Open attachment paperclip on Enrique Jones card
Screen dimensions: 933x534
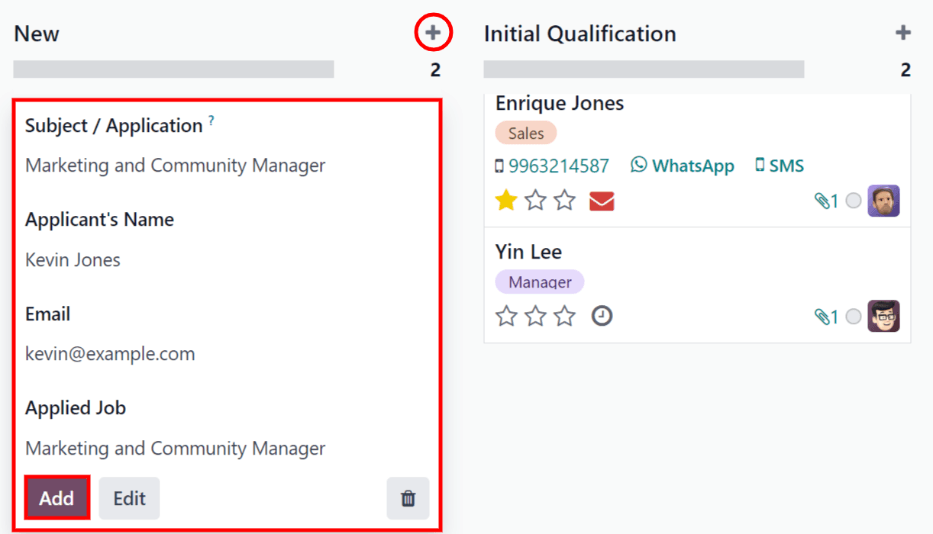click(x=826, y=201)
